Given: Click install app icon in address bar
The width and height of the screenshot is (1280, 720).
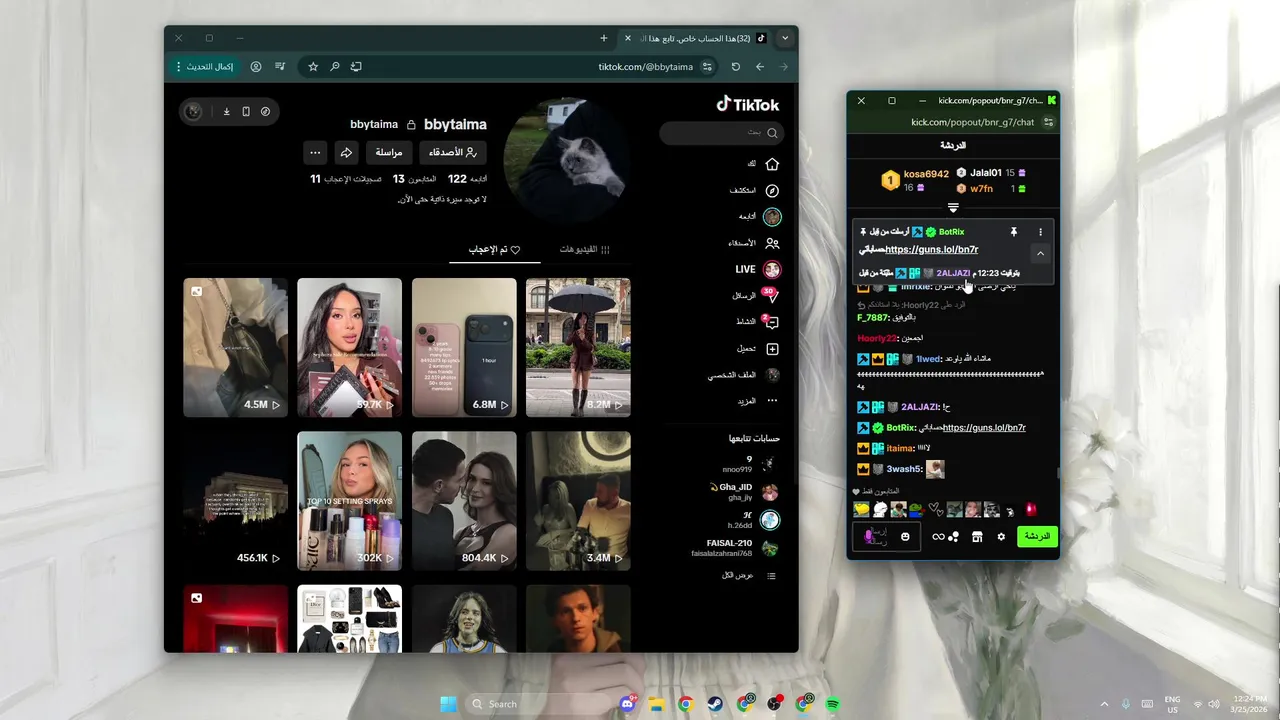Looking at the screenshot, I should click(x=356, y=66).
